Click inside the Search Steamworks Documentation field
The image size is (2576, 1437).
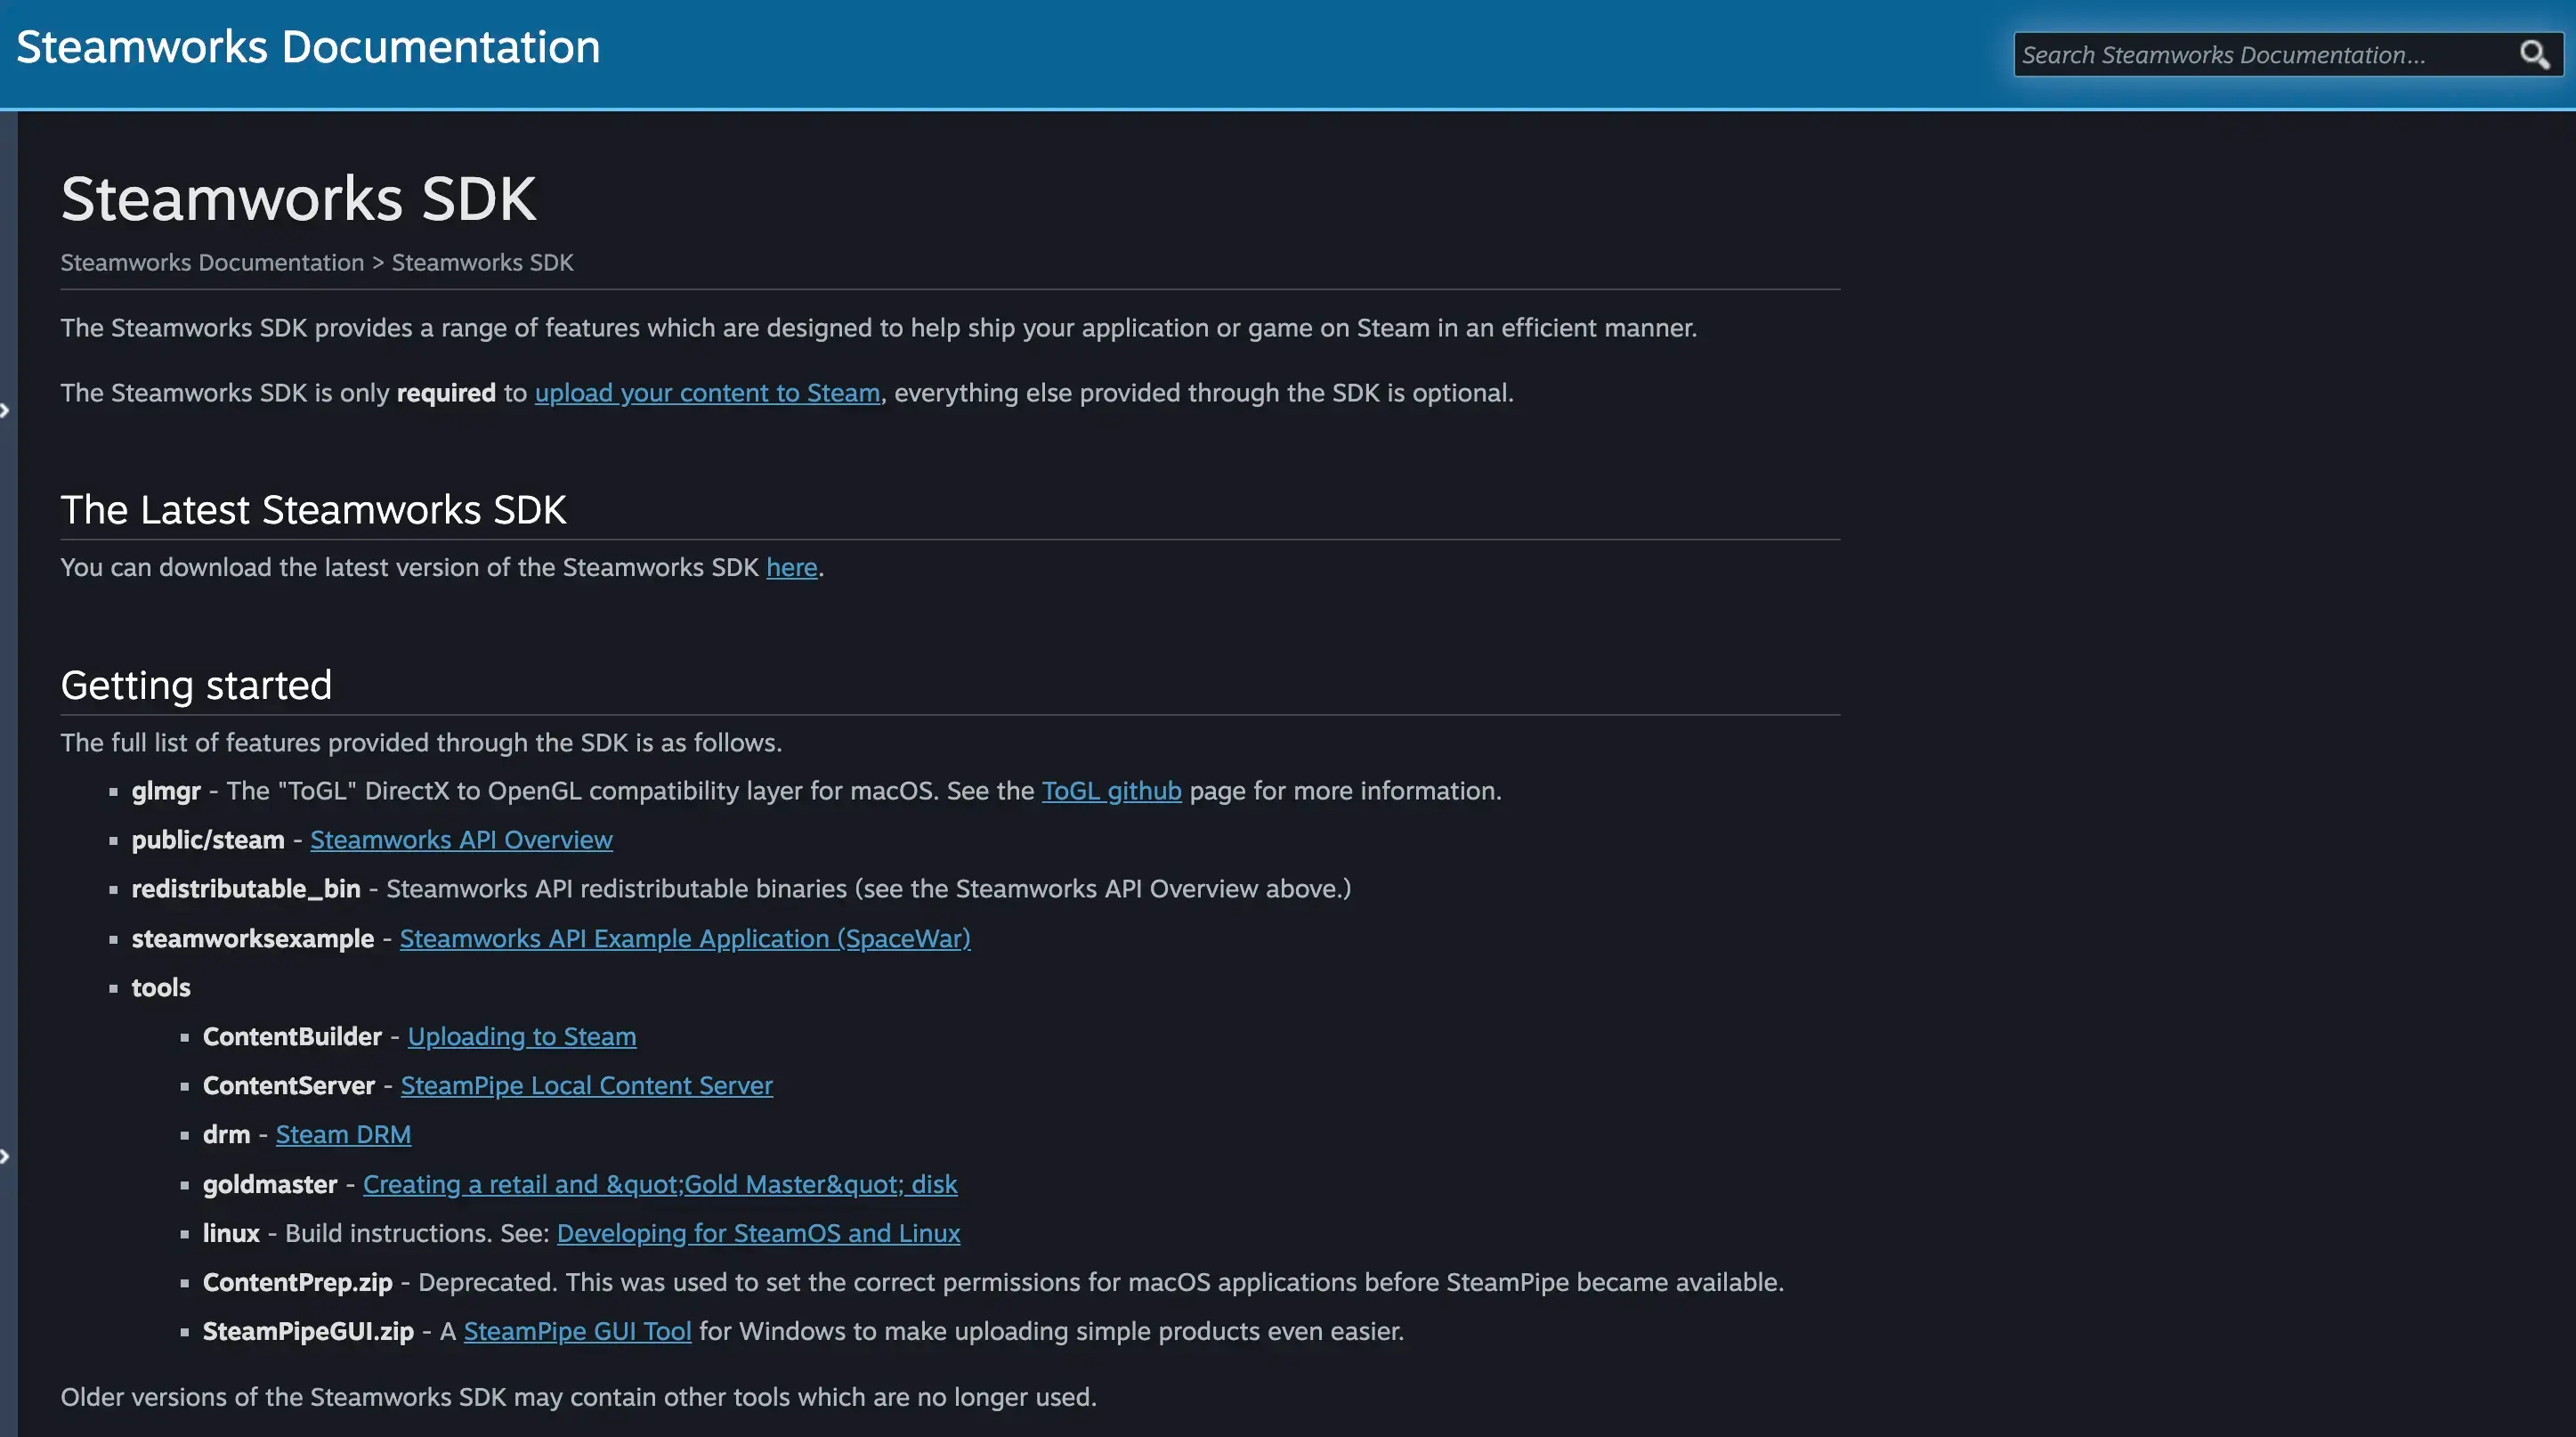pos(2250,54)
